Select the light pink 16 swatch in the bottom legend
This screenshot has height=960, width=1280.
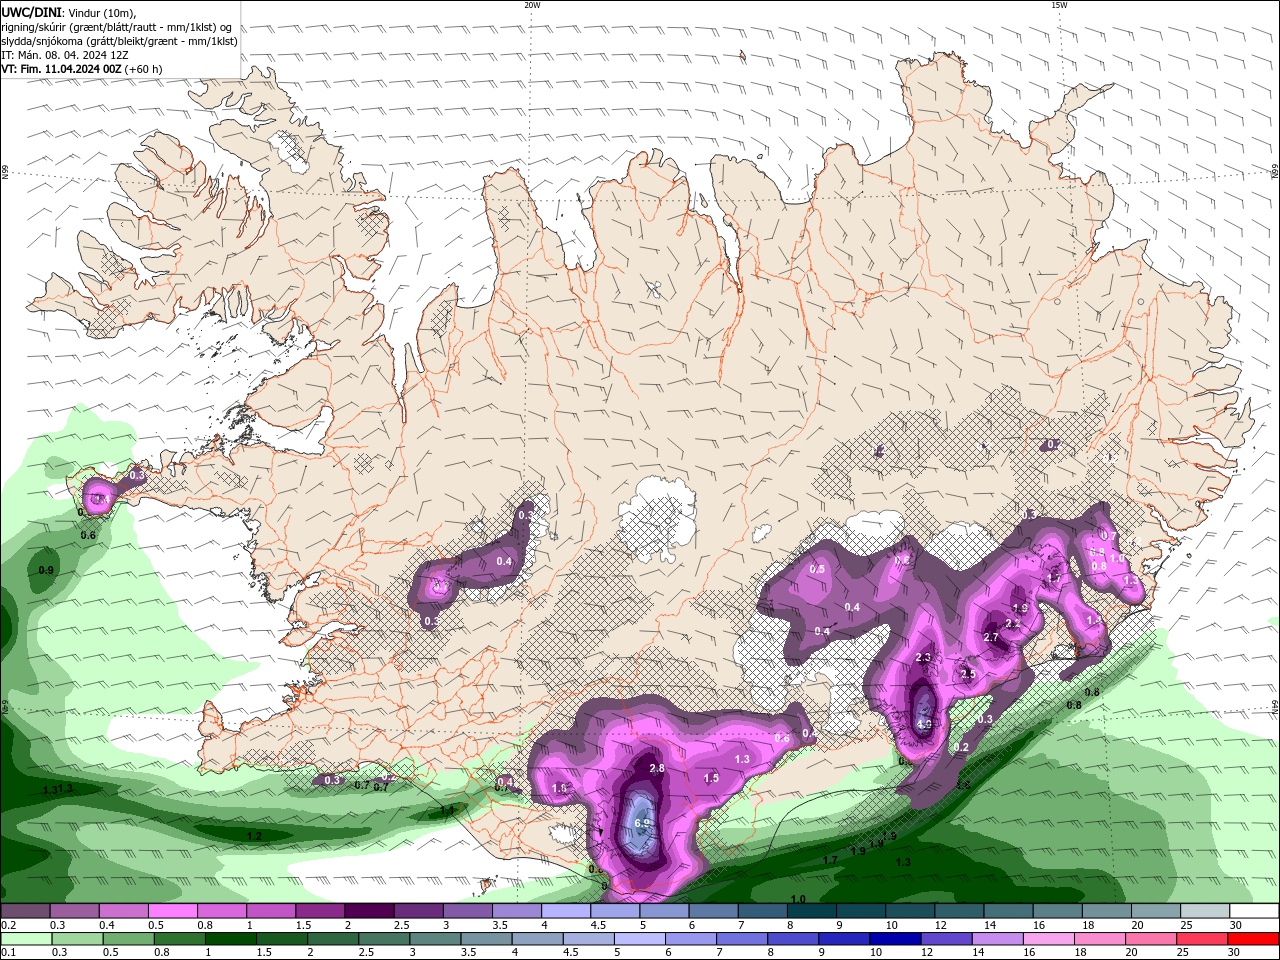(x=1048, y=939)
